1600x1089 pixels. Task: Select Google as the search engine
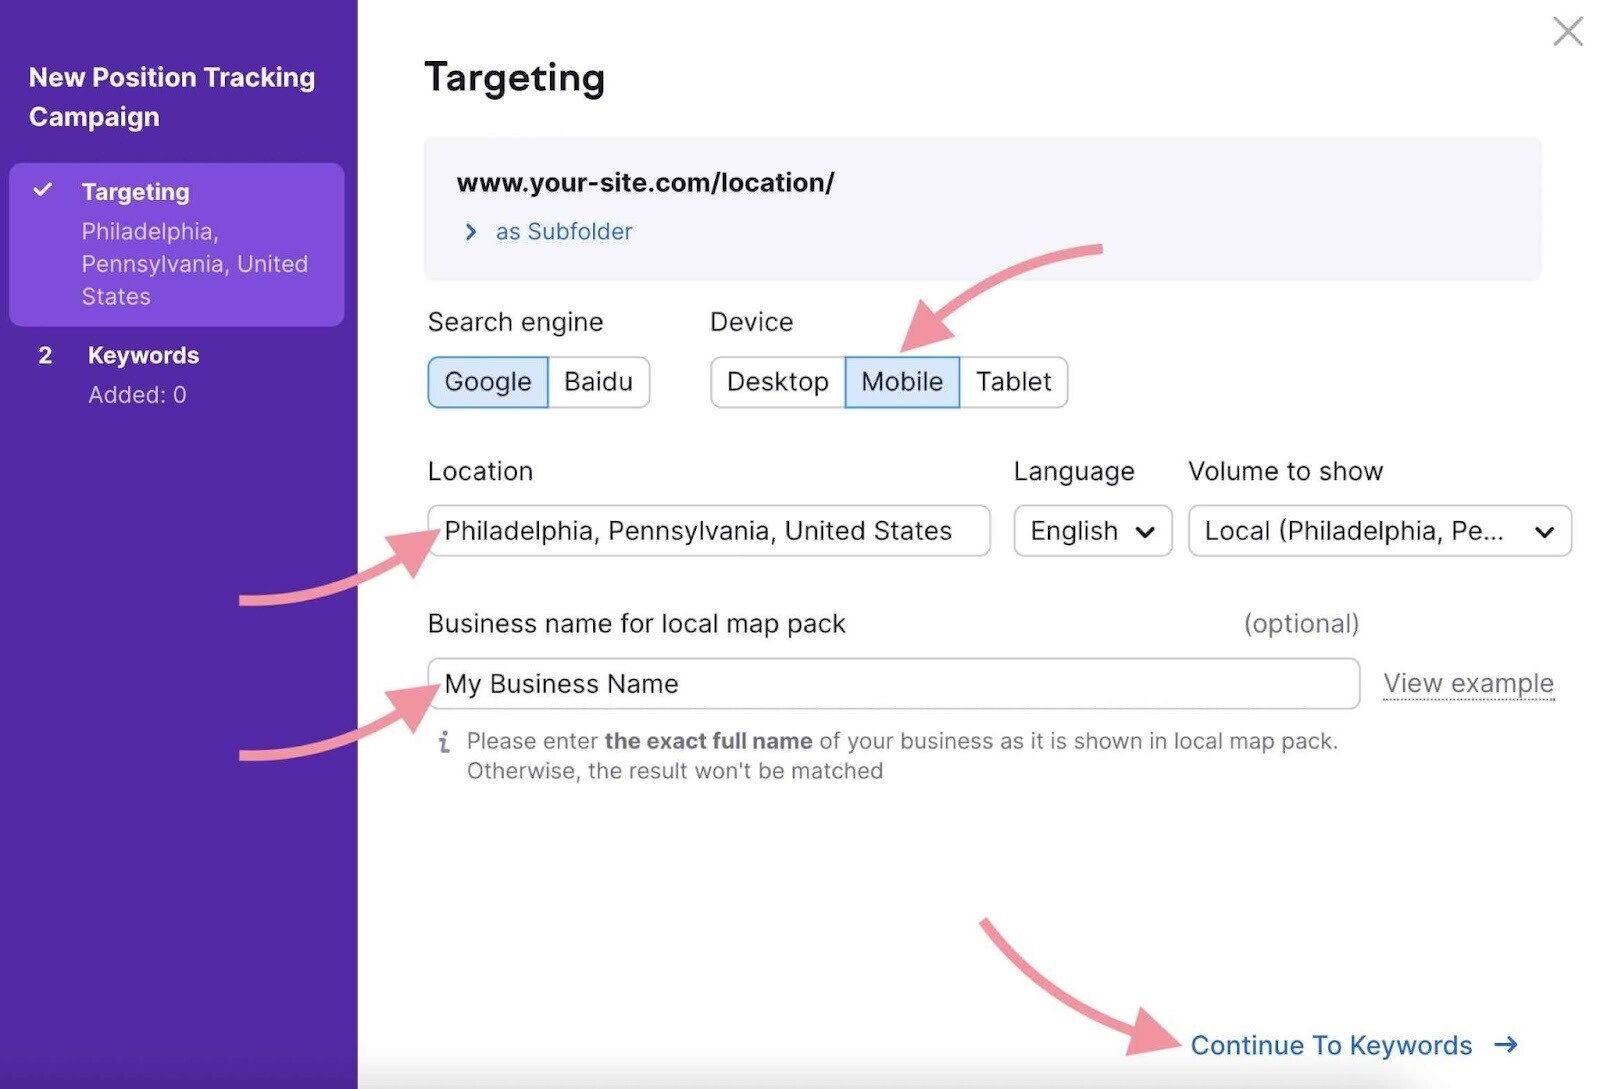tap(488, 382)
